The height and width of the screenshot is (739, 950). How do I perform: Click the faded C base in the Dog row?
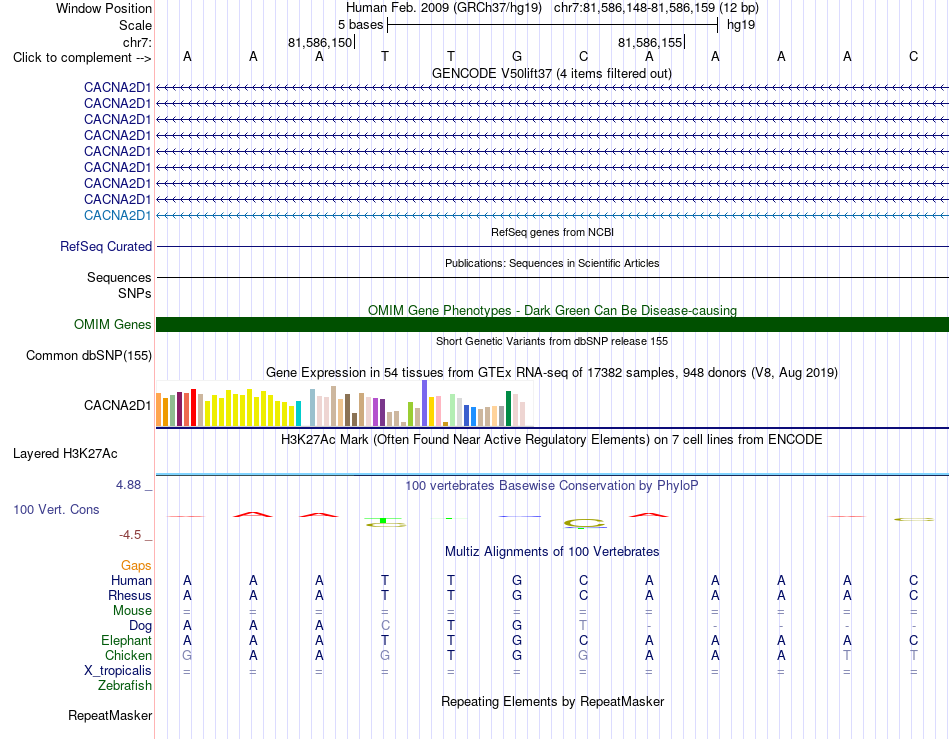[x=385, y=625]
